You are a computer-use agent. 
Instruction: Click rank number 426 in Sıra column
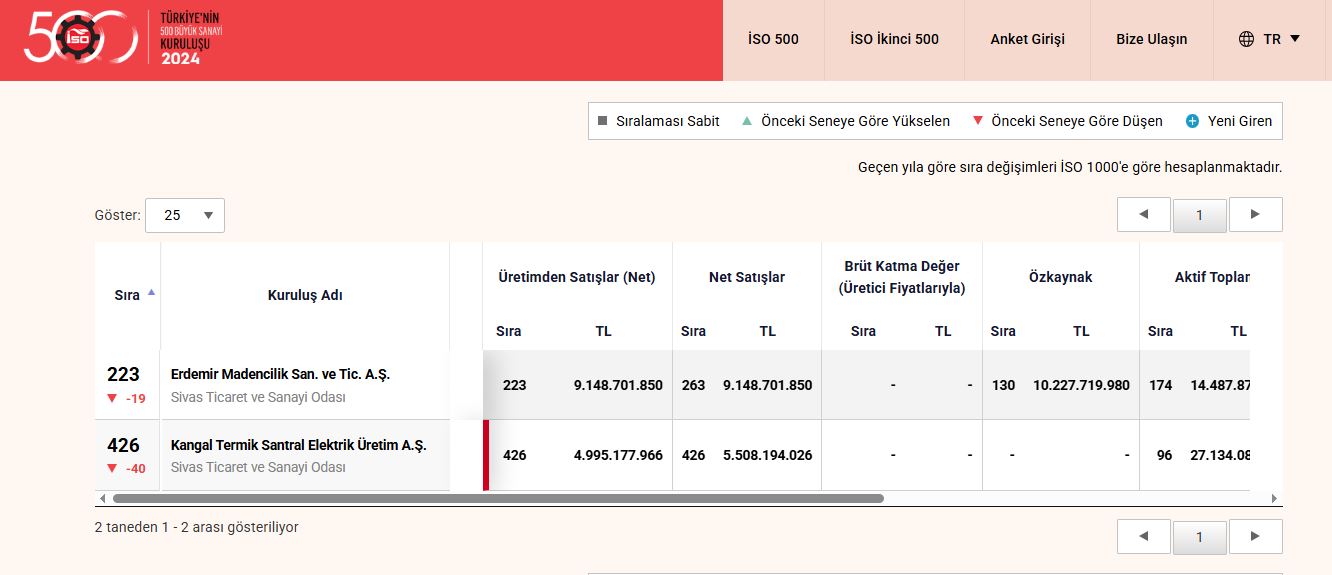click(123, 445)
